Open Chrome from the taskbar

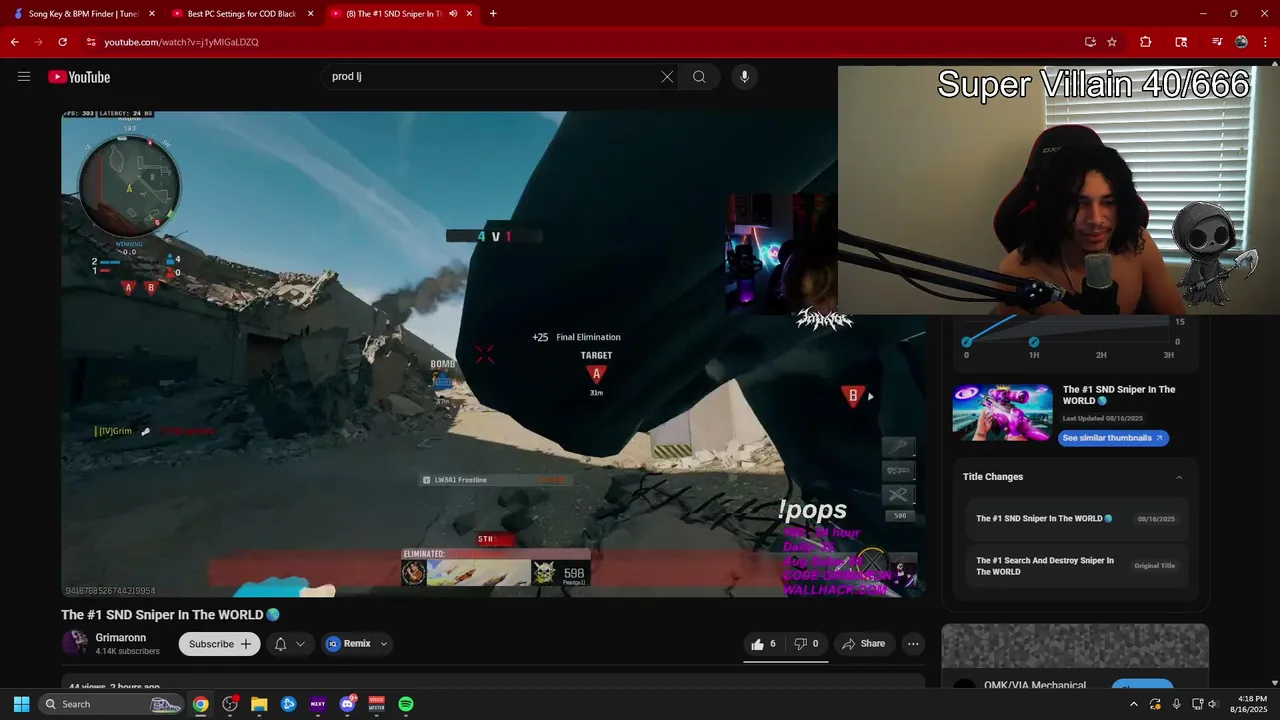(x=201, y=704)
